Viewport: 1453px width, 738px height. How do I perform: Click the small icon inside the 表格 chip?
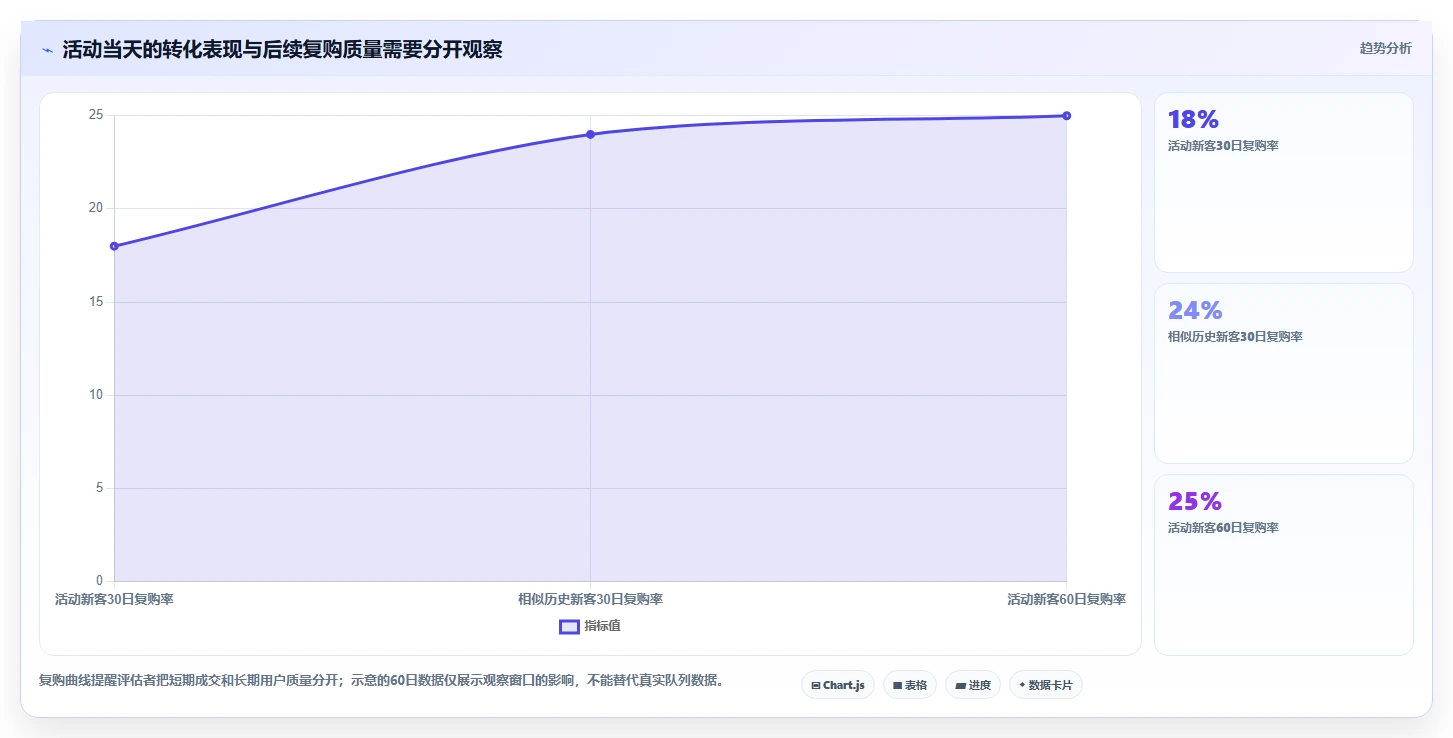[x=897, y=686]
